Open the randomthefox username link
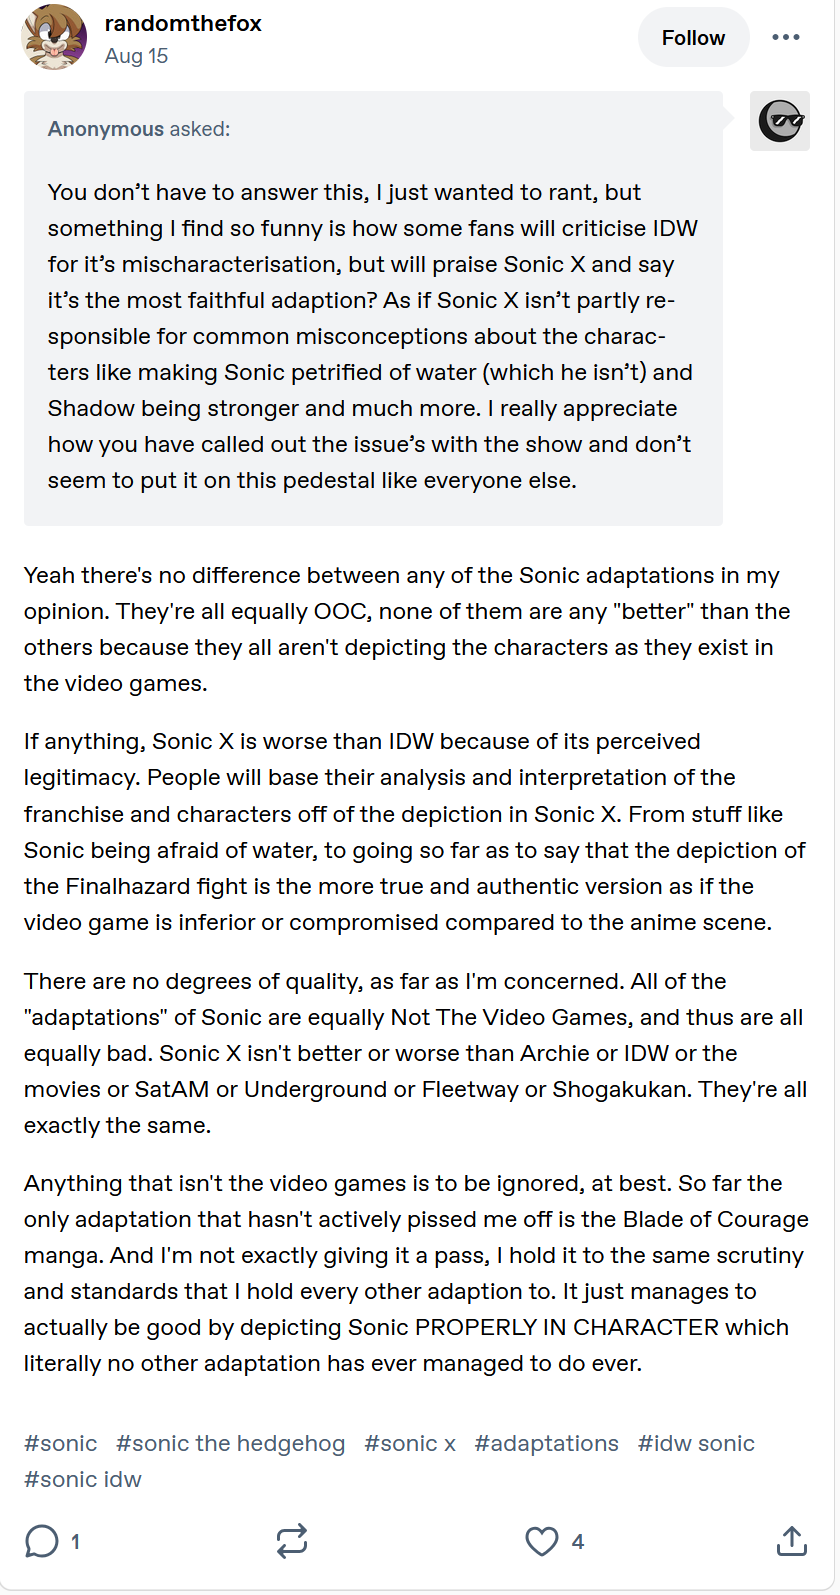 183,24
